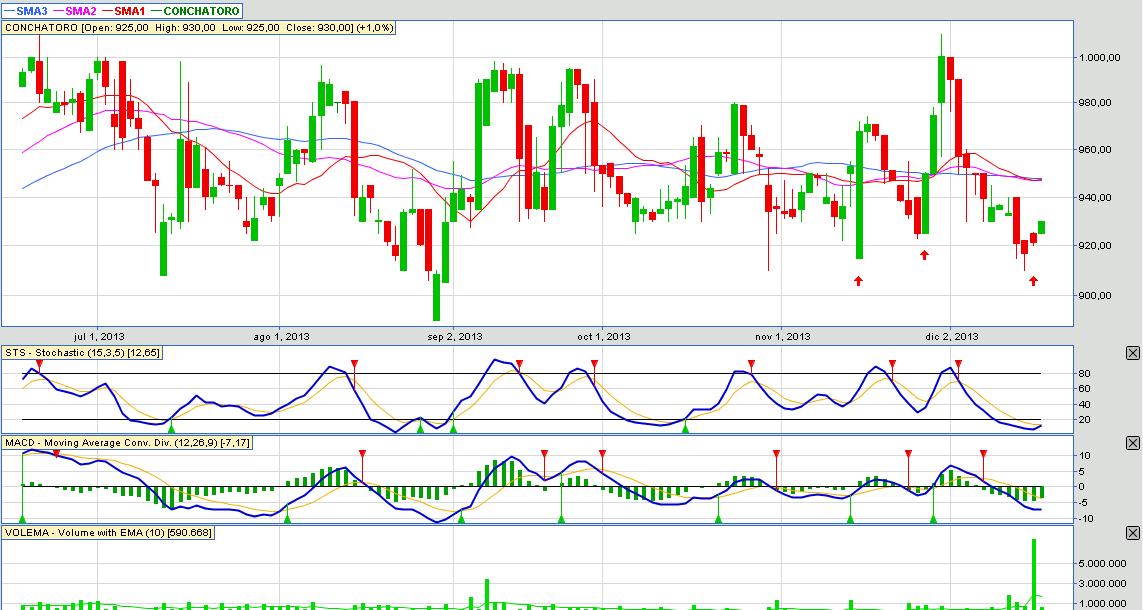Click the leftmost red arrow under price candles
This screenshot has height=610, width=1143.
click(858, 281)
